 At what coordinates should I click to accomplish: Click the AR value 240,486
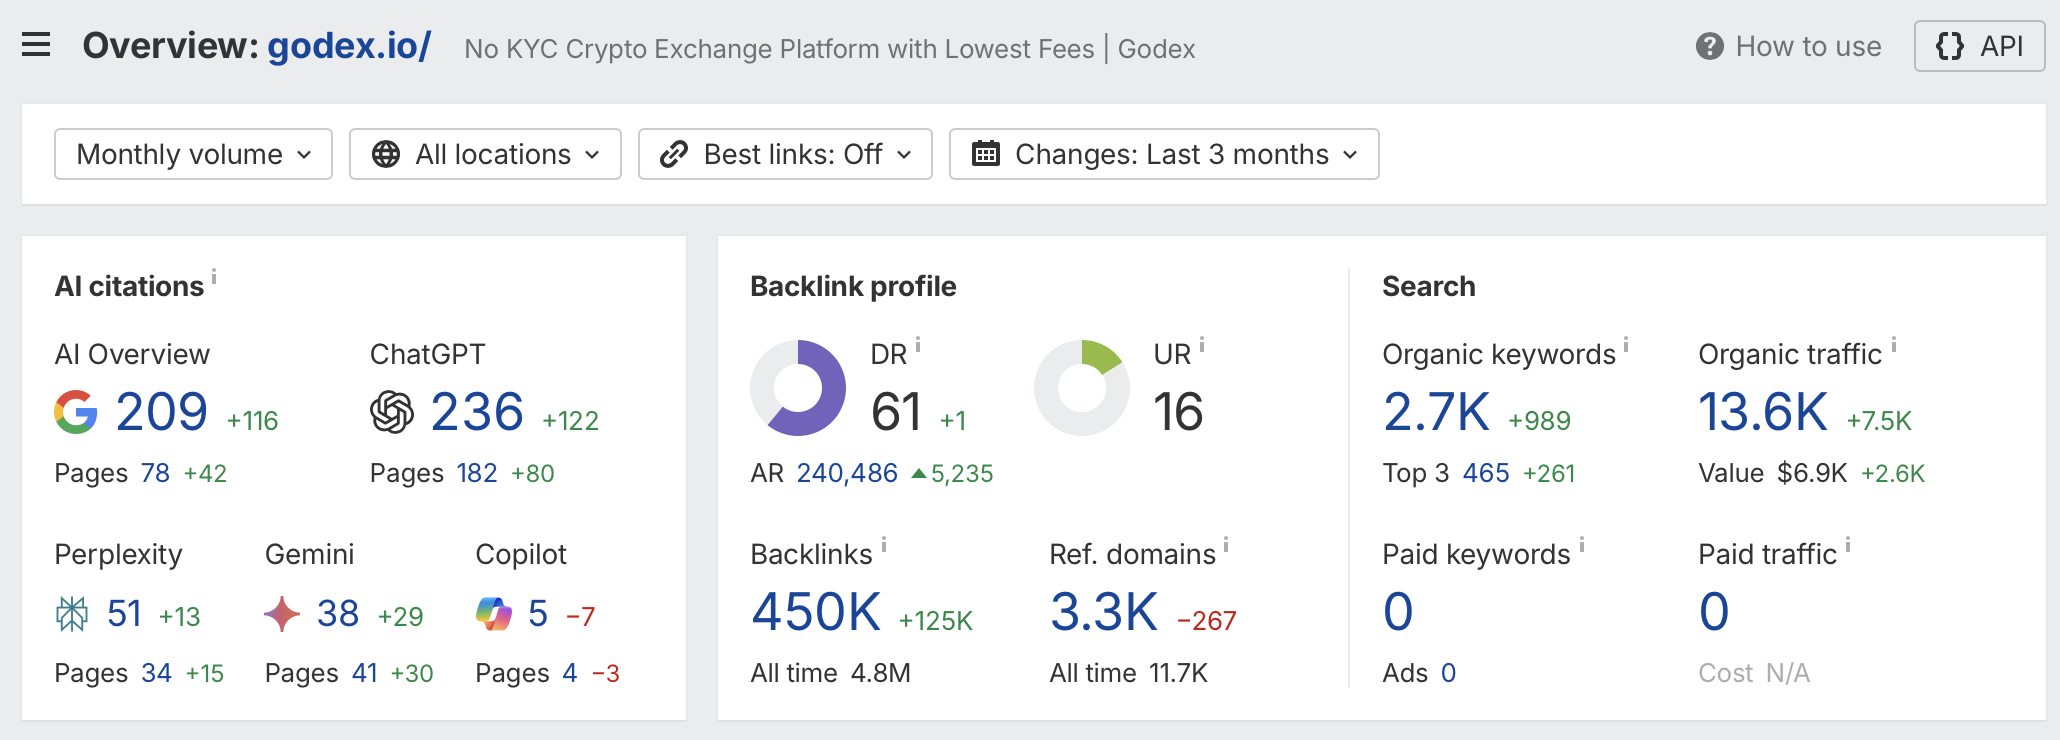pos(847,473)
